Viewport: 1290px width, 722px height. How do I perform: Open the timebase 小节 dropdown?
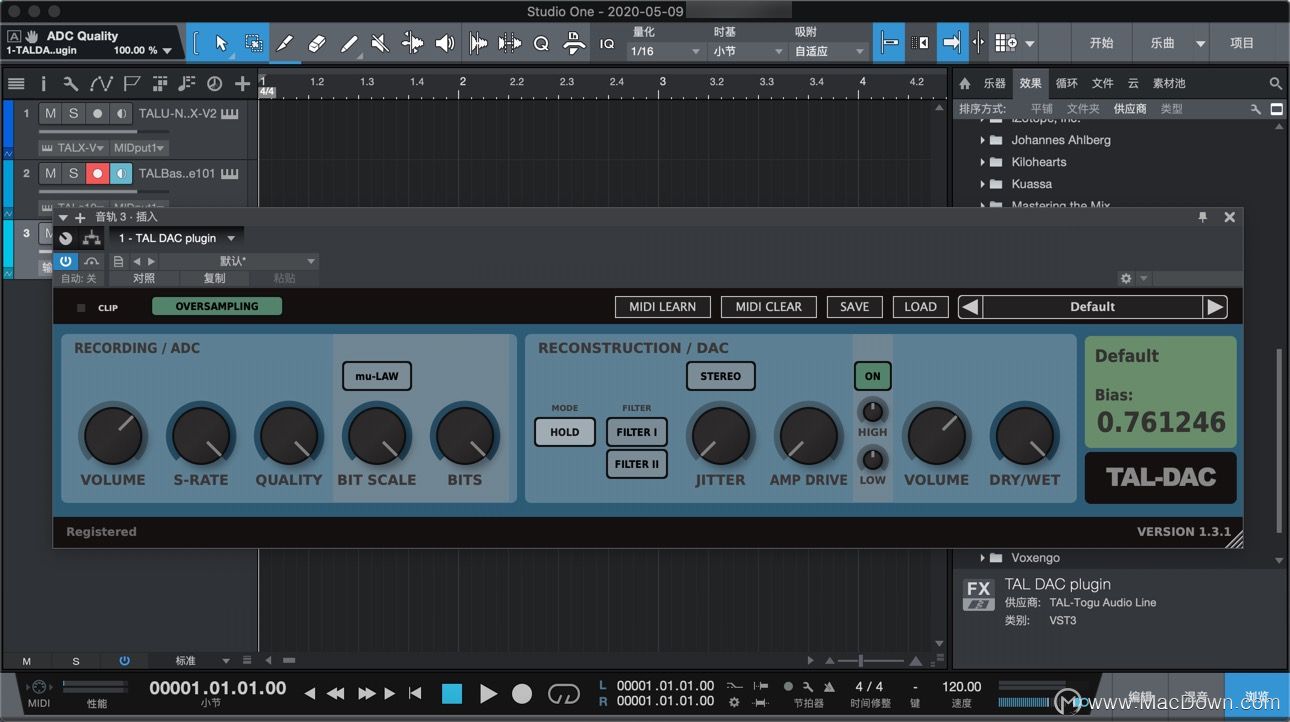749,51
